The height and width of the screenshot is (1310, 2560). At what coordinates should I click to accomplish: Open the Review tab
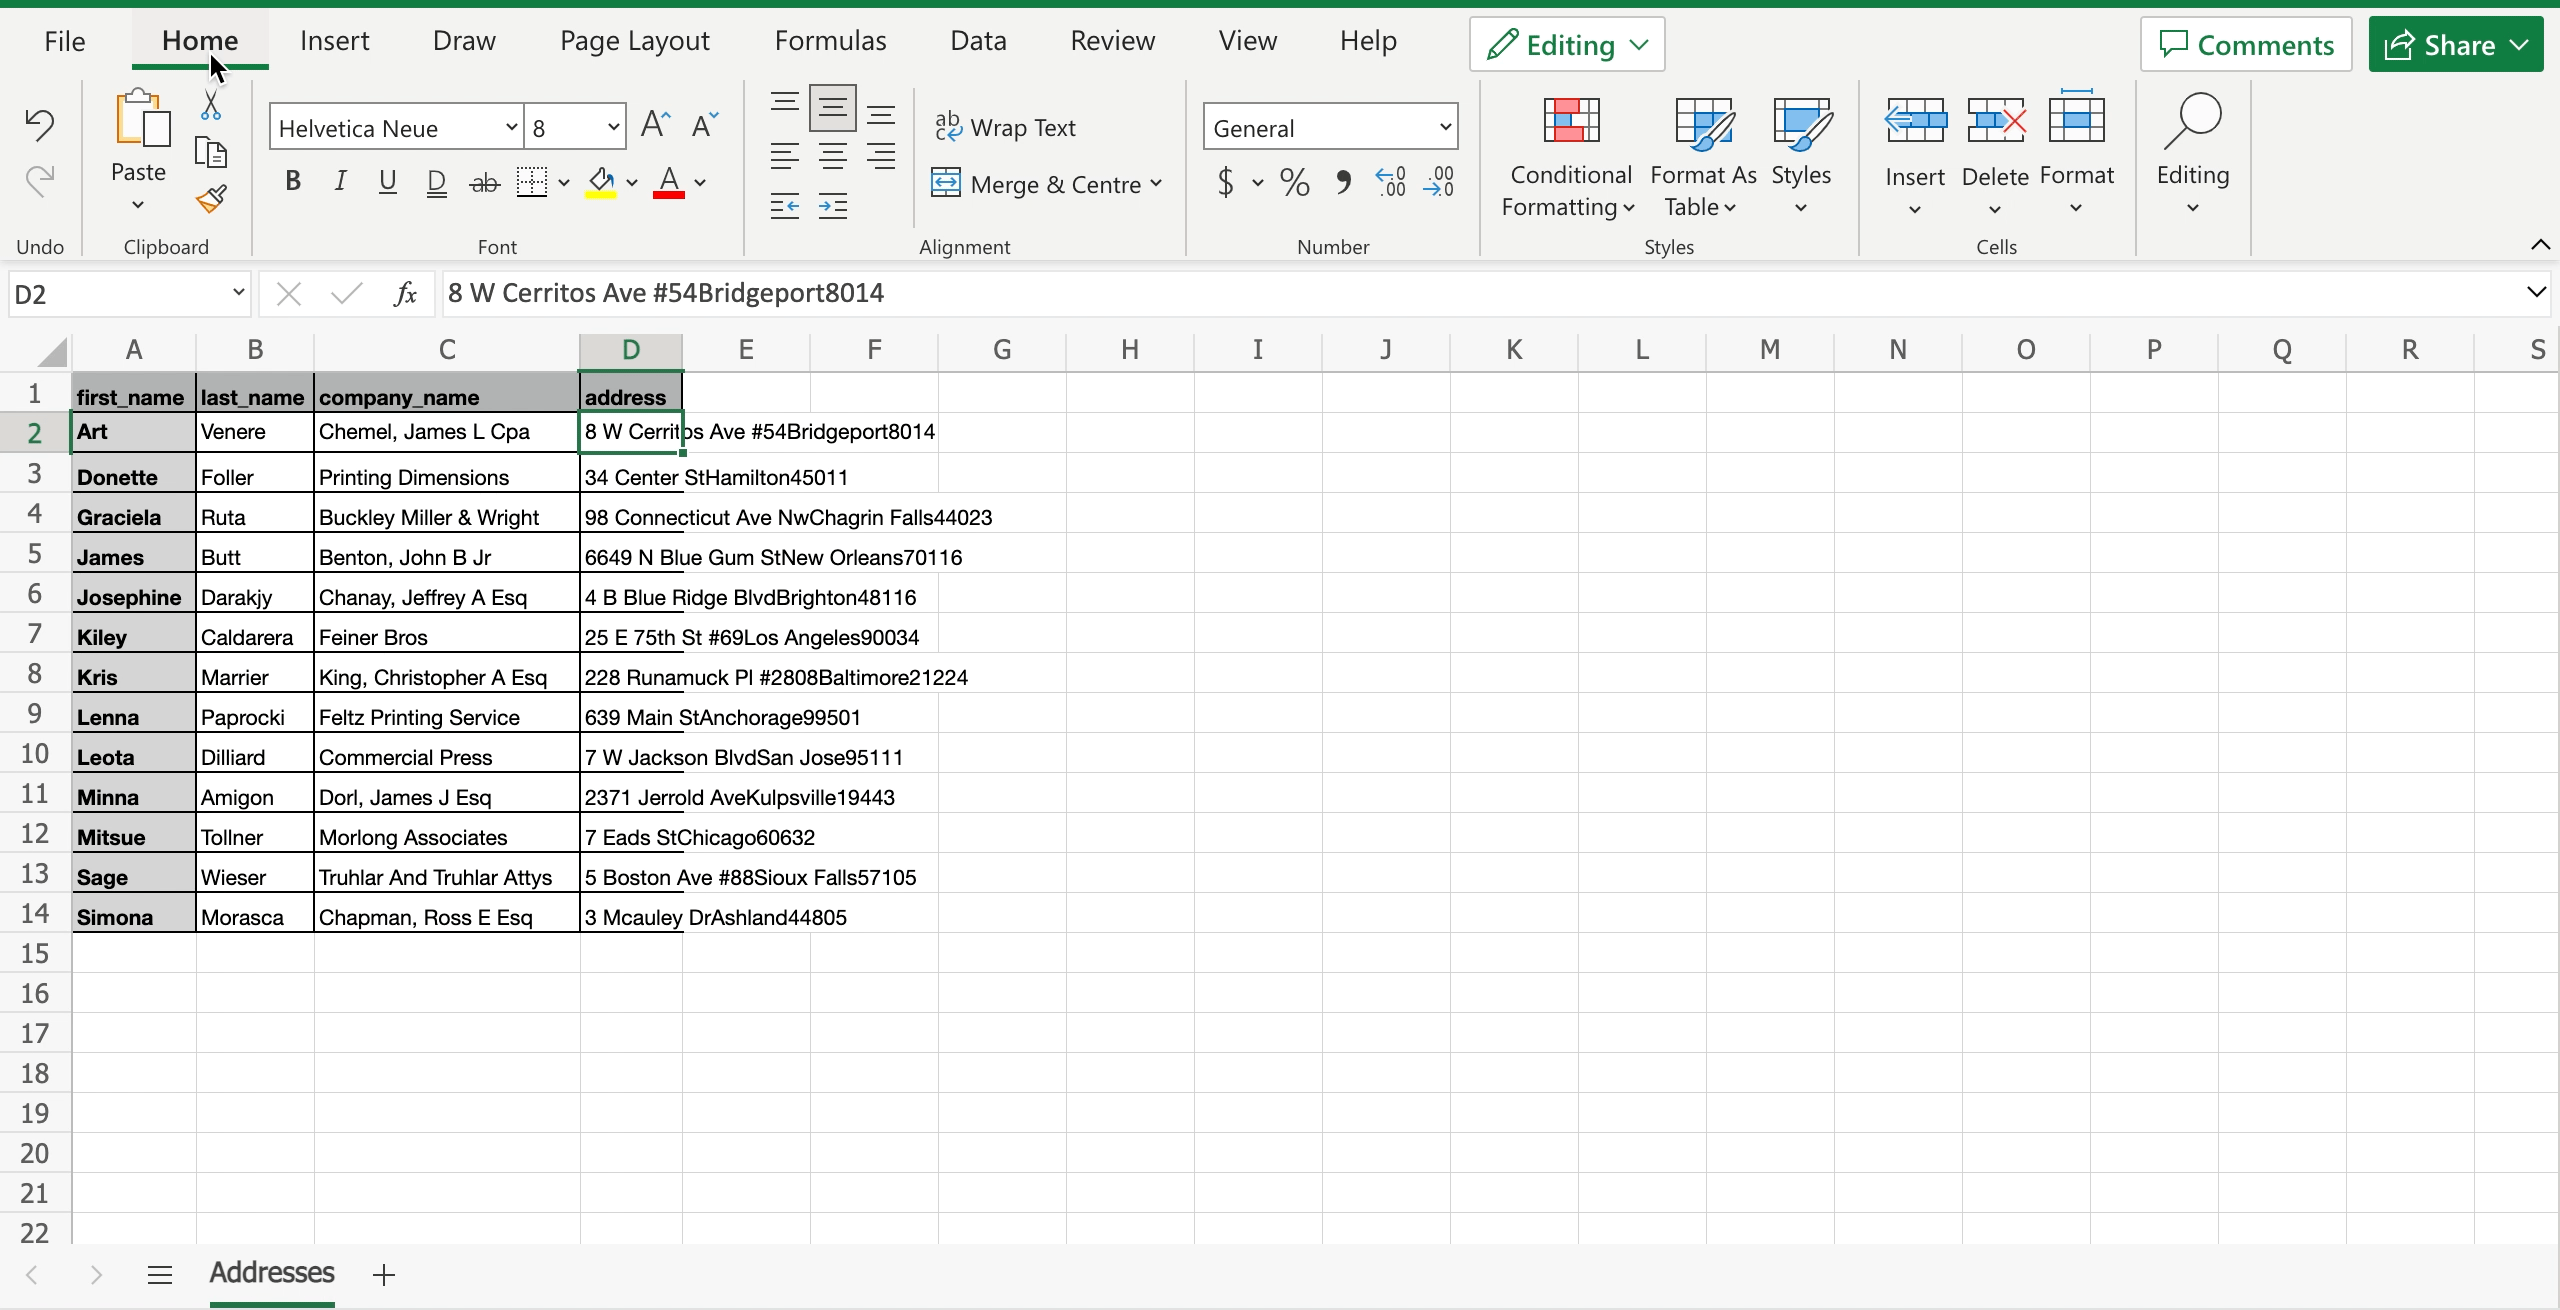pyautogui.click(x=1112, y=40)
